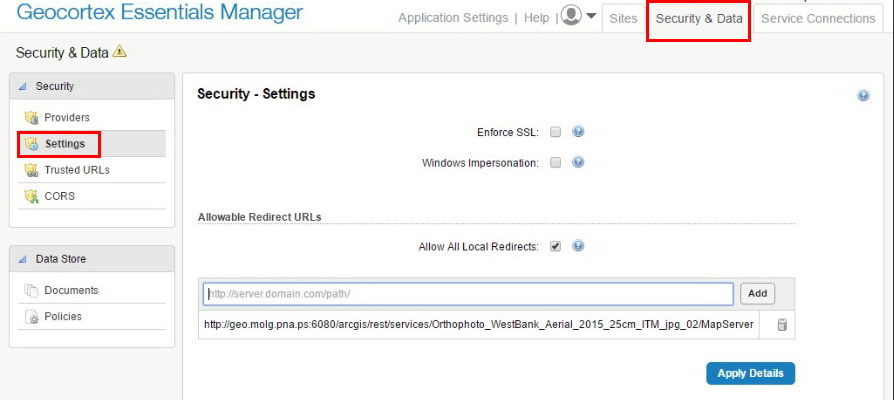Open the Service Connections tab

(x=818, y=18)
